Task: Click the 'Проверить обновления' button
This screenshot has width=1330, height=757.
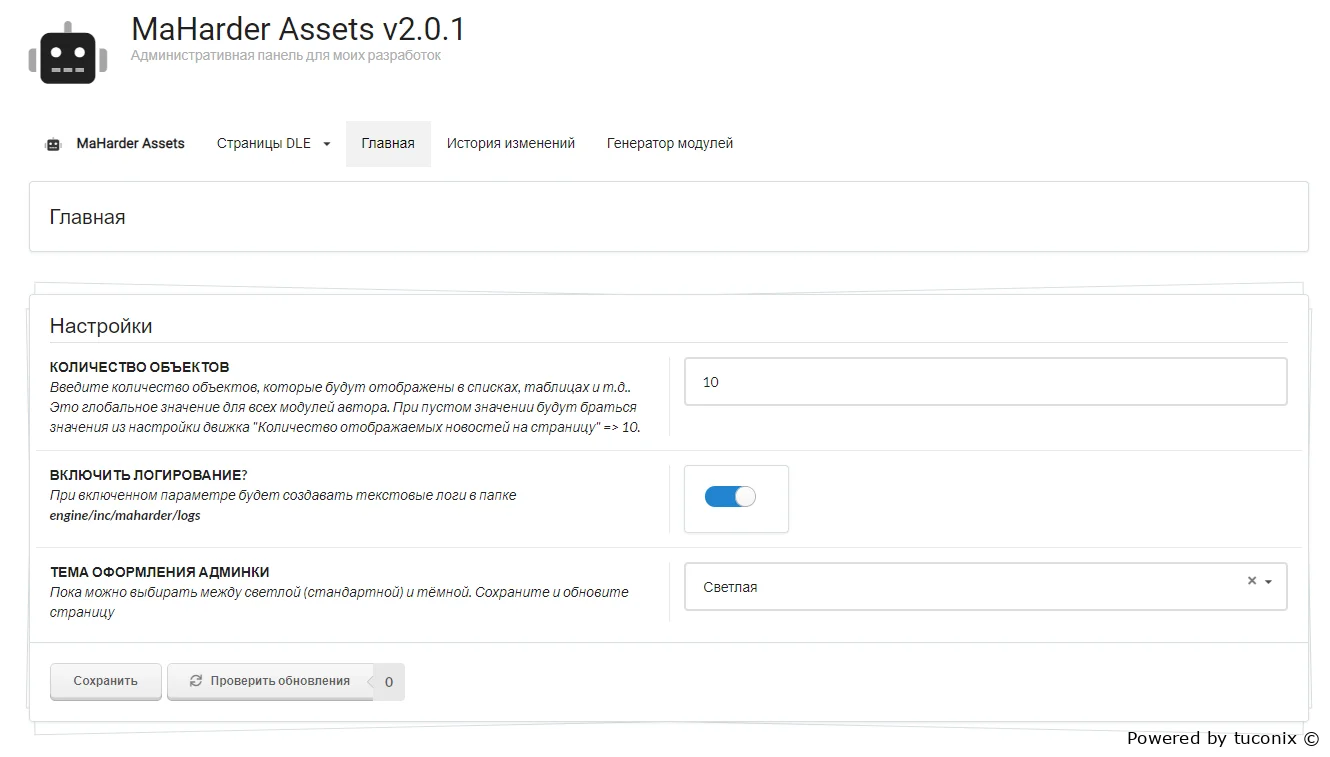Action: pos(270,681)
